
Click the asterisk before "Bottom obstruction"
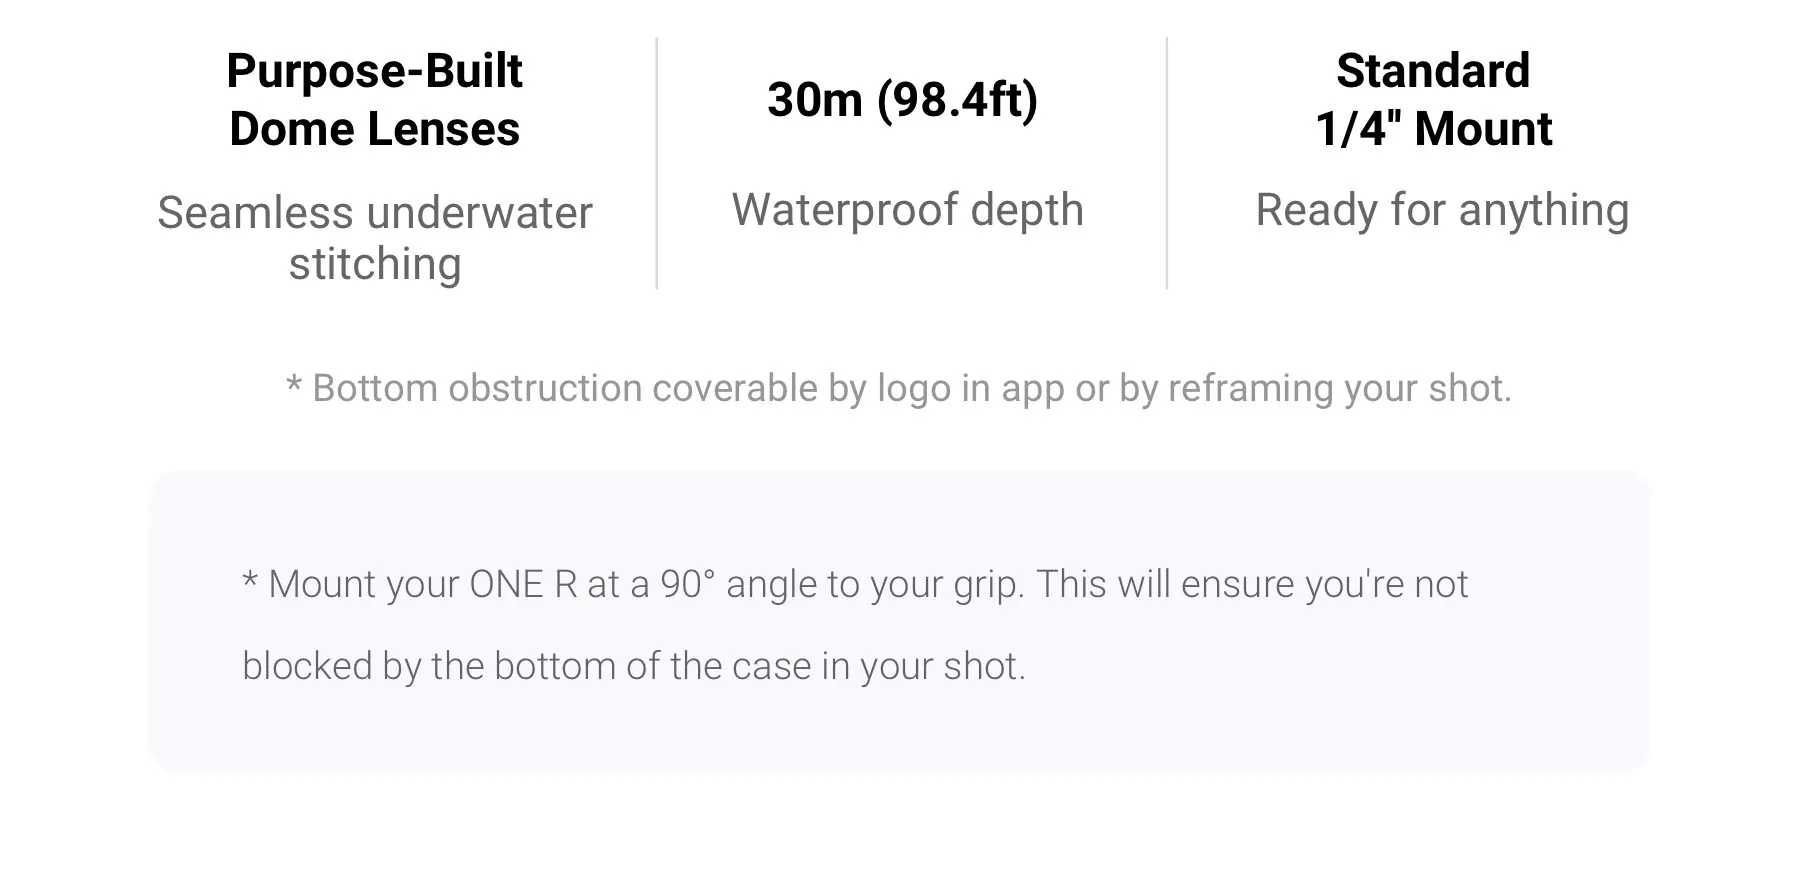point(294,387)
